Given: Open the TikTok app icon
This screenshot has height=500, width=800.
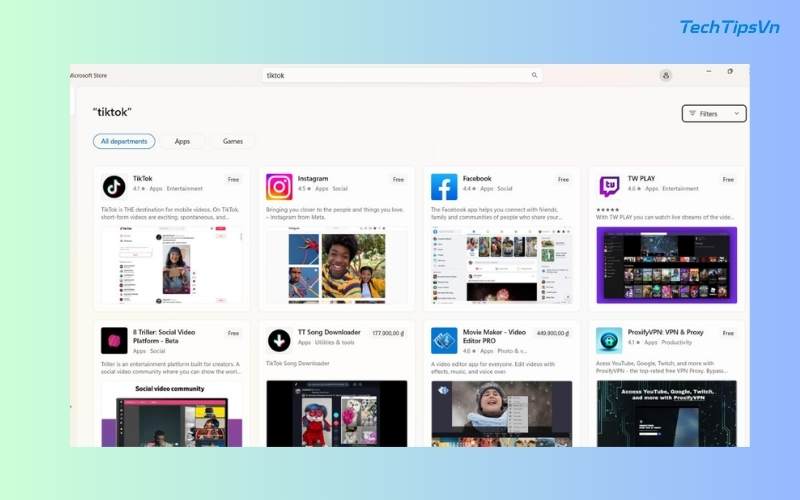Looking at the screenshot, I should click(114, 187).
